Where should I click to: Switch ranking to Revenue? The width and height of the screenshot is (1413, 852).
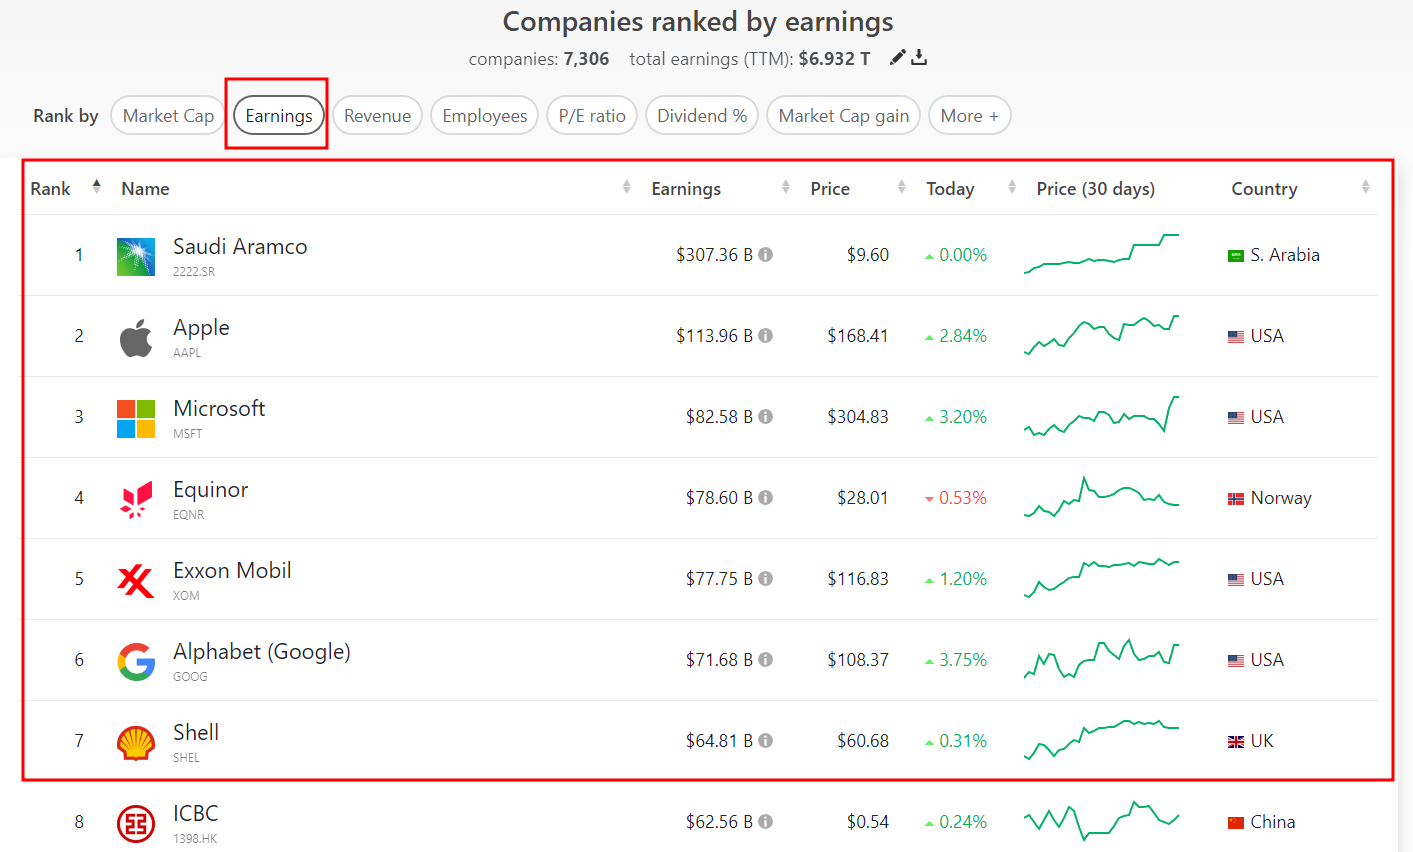[378, 115]
